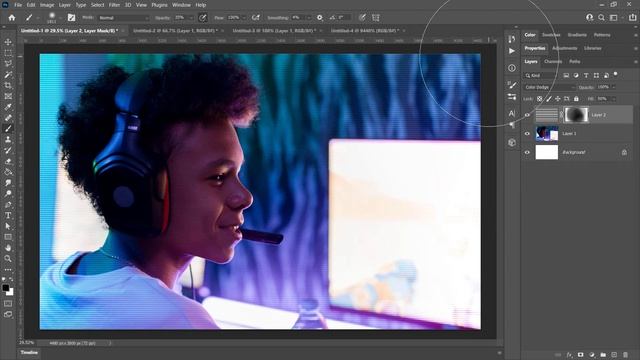Image resolution: width=640 pixels, height=360 pixels.
Task: Toggle visibility of Layer 2
Action: 527,115
